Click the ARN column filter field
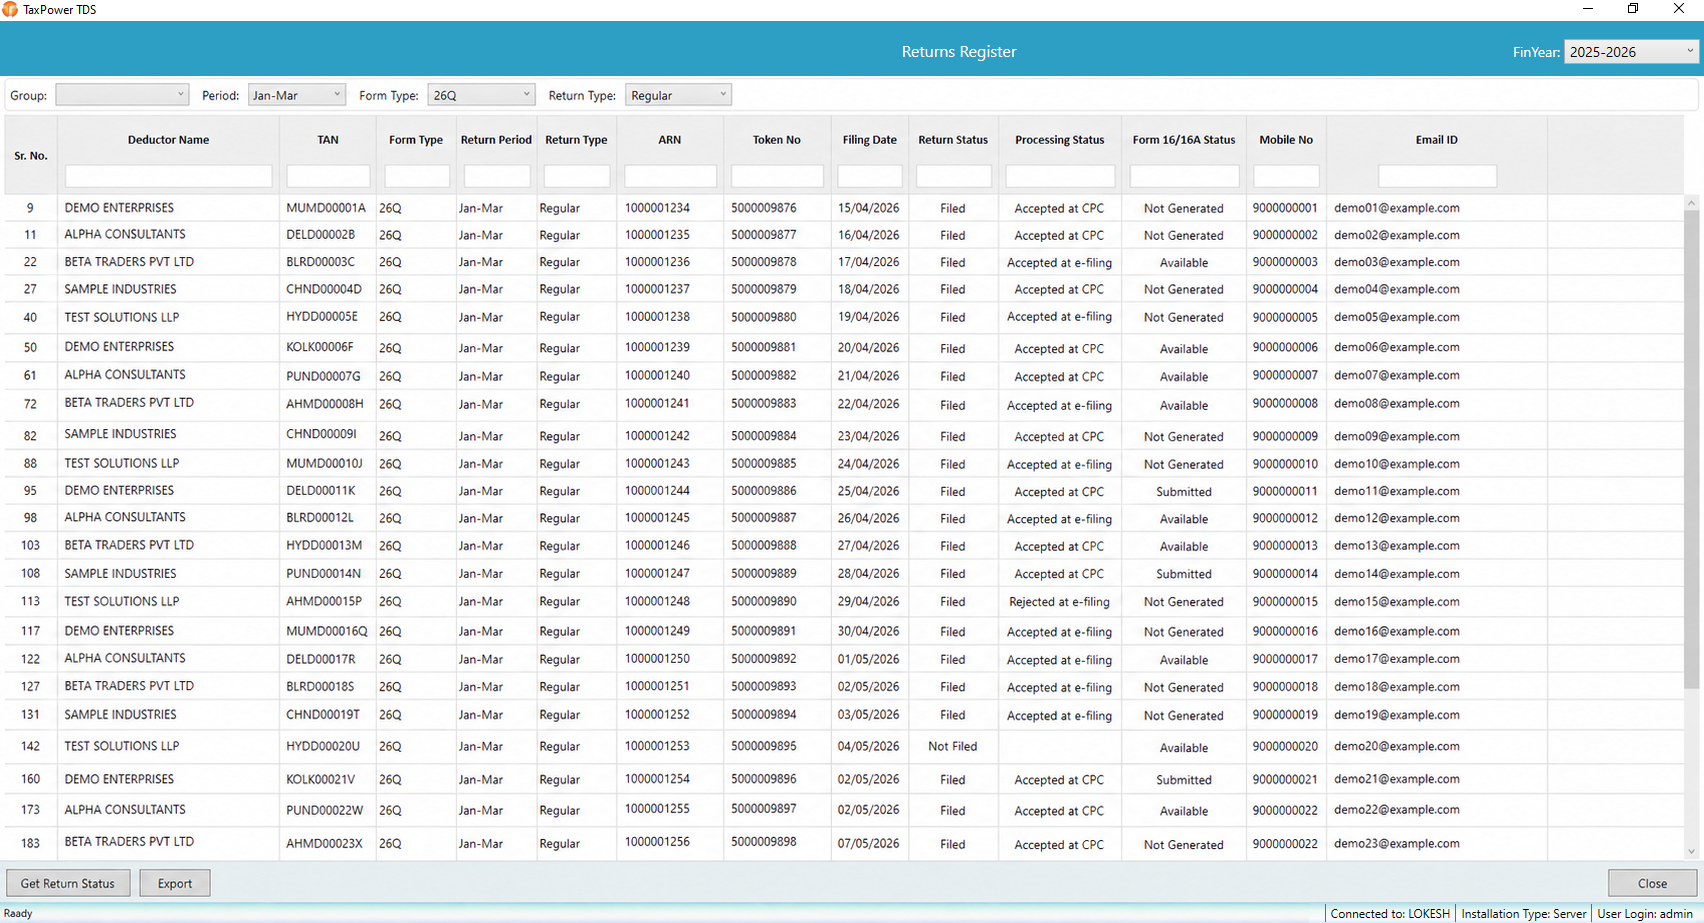This screenshot has width=1704, height=923. click(x=670, y=176)
